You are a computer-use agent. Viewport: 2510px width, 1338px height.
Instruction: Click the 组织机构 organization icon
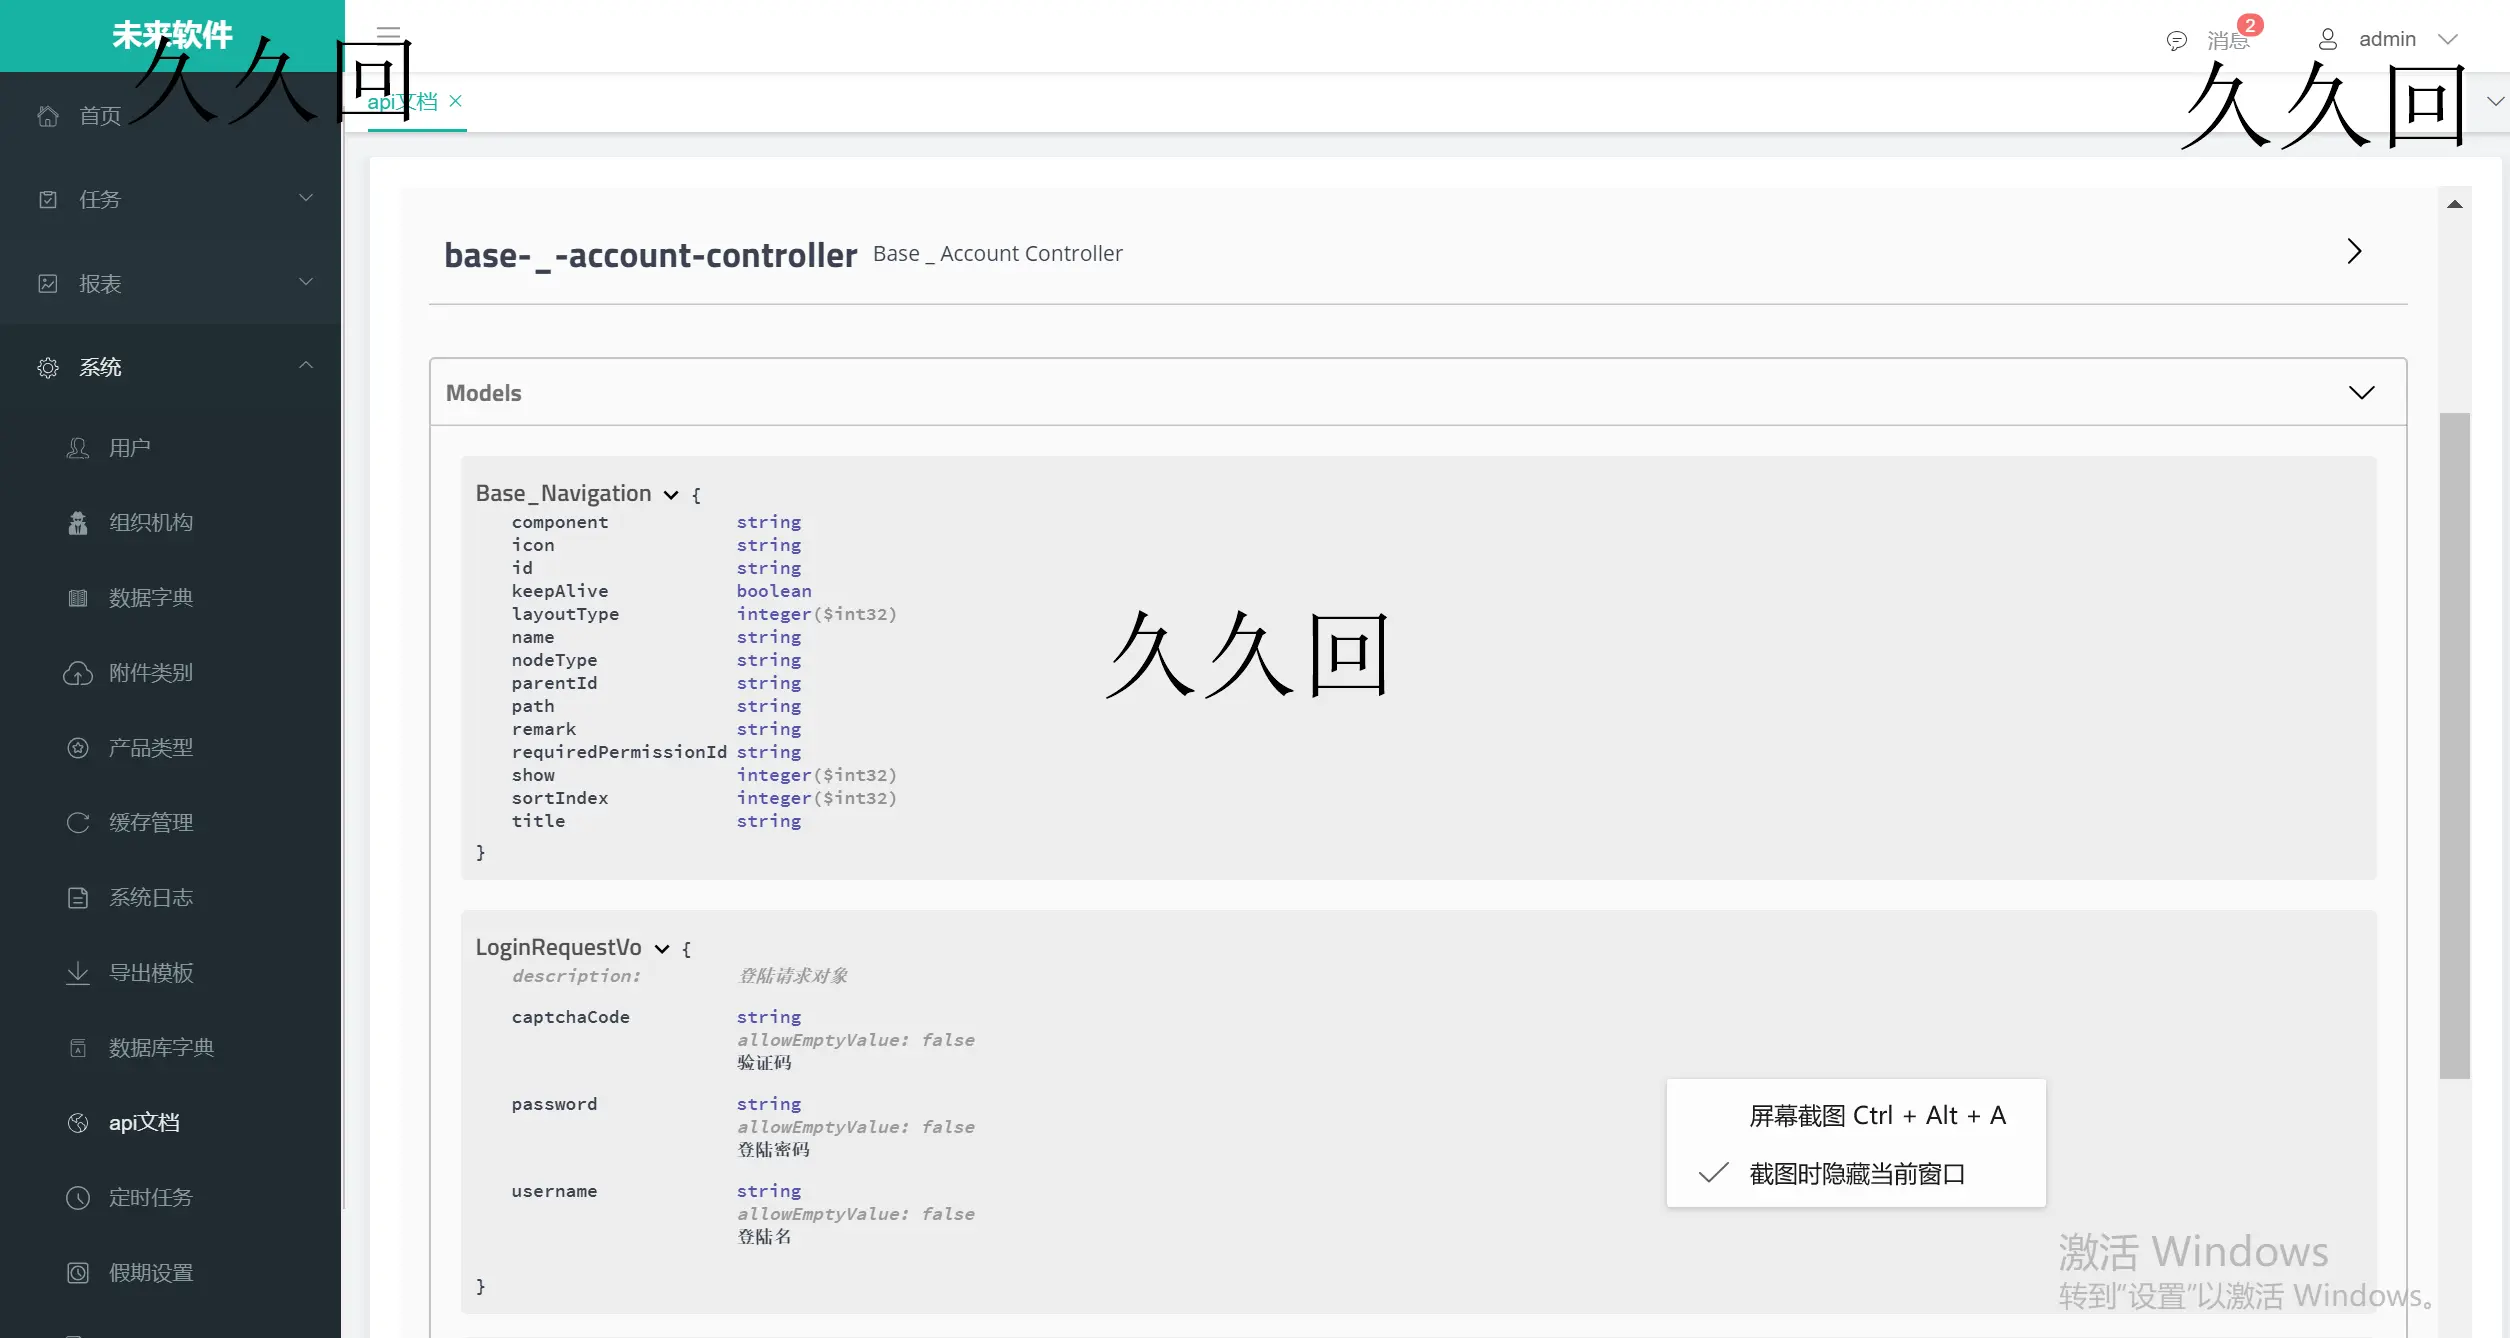[79, 522]
